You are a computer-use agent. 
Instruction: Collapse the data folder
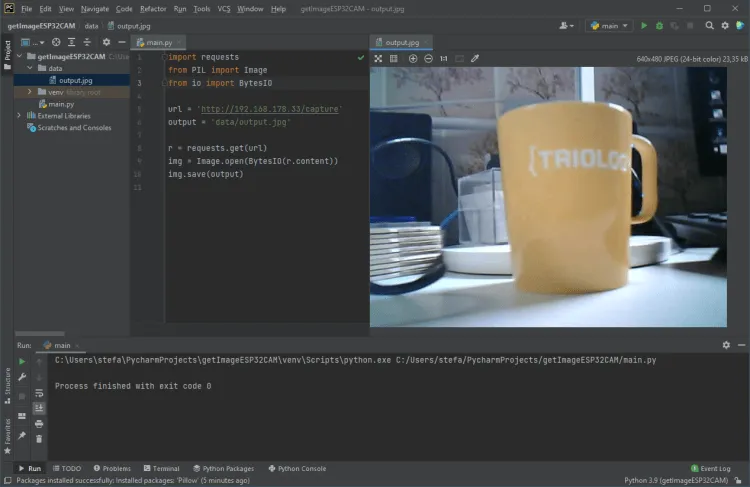[30, 68]
